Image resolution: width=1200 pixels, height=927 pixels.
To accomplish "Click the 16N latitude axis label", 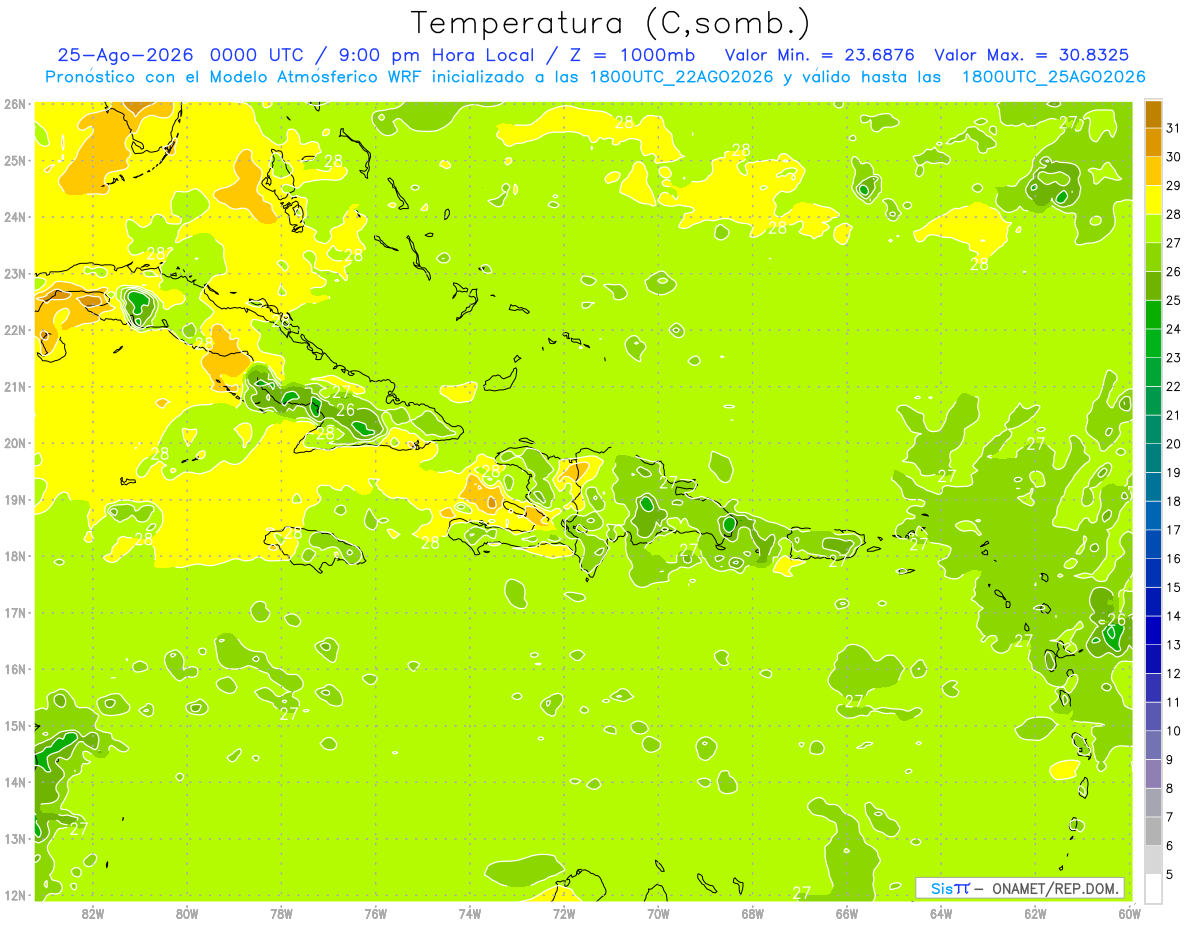I will click(x=15, y=668).
